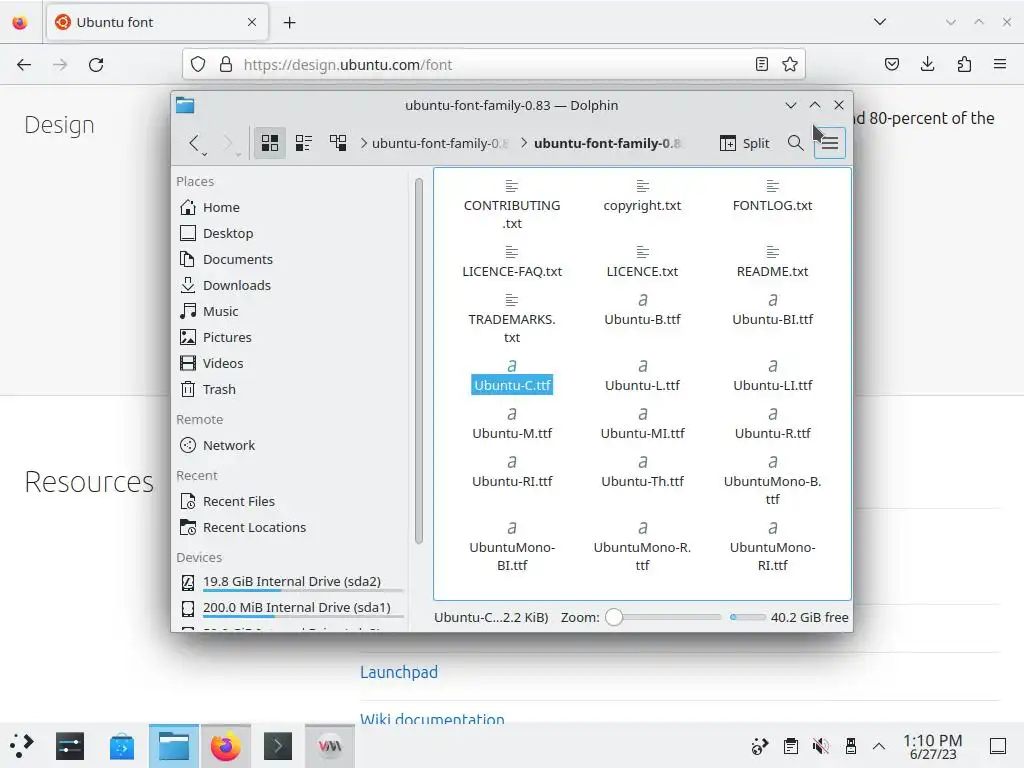Go back in Dolphin folder history
1024x768 pixels.
[194, 142]
